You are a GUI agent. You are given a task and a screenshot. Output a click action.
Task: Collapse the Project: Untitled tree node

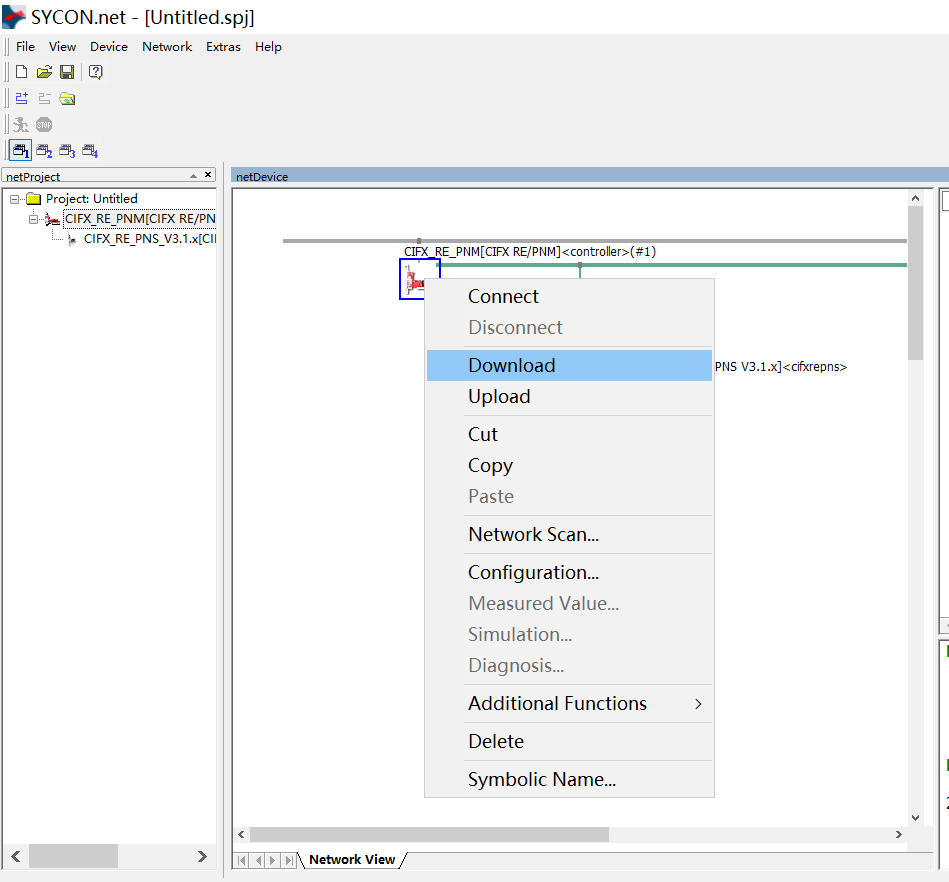(x=15, y=199)
